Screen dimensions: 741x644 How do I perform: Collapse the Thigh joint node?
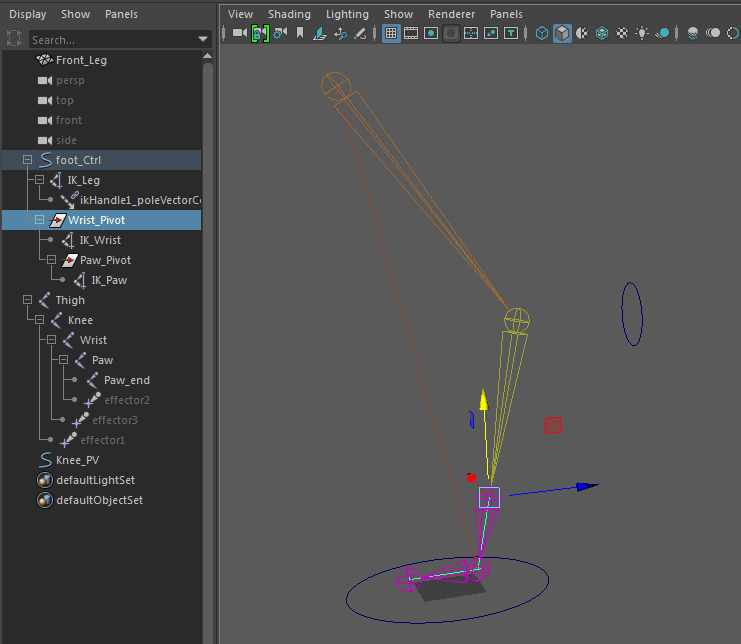27,300
